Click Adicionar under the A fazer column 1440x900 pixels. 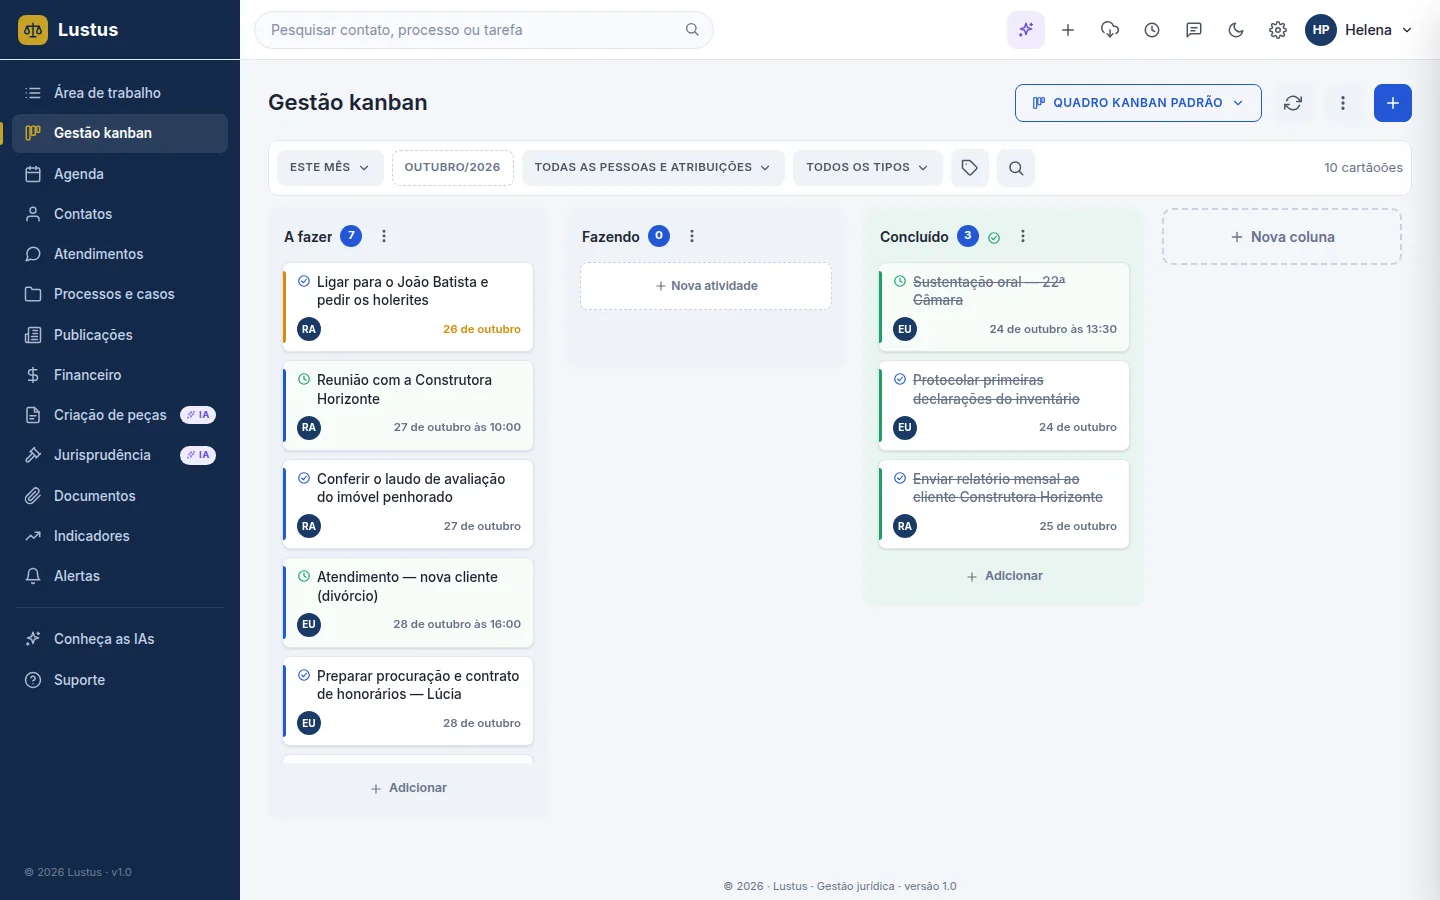pyautogui.click(x=408, y=788)
